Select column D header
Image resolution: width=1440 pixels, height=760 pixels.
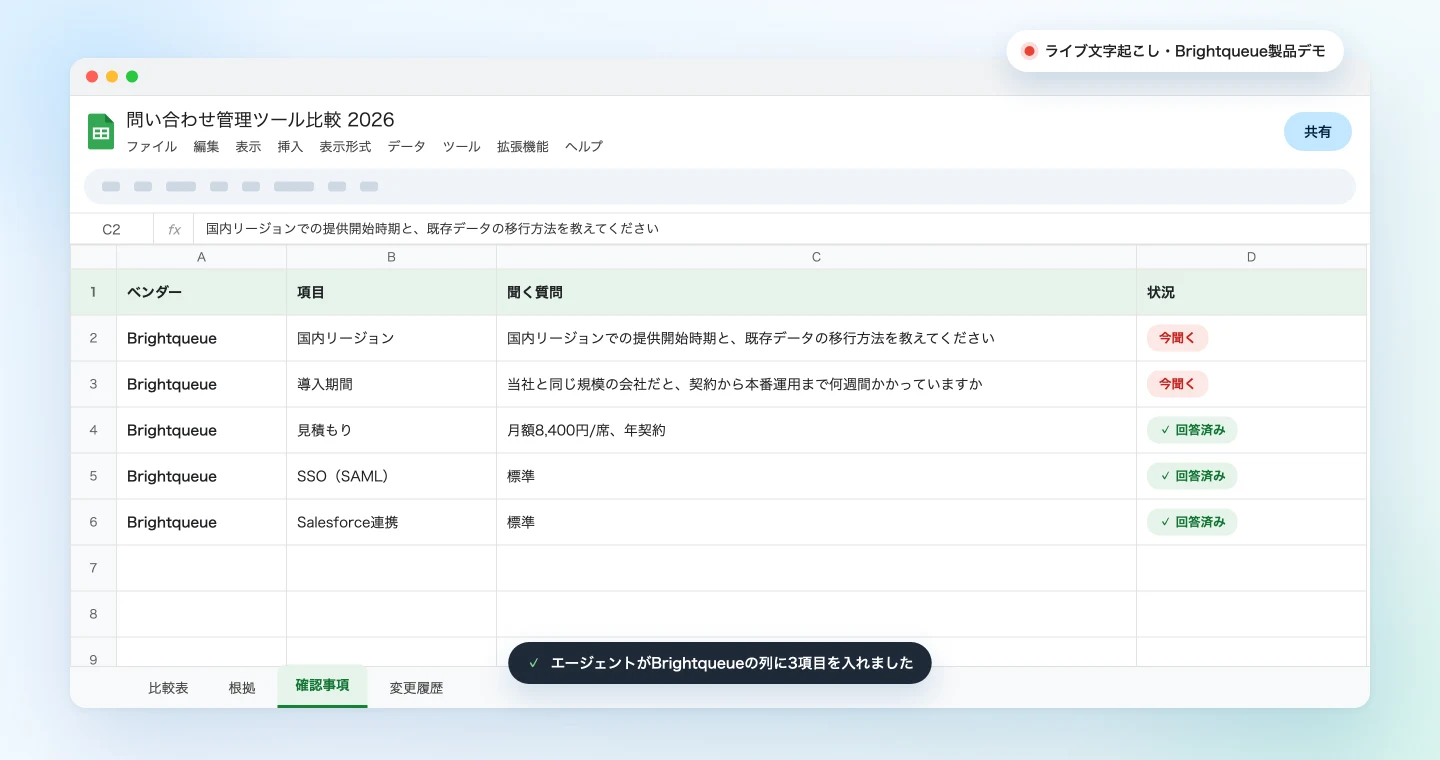tap(1251, 257)
